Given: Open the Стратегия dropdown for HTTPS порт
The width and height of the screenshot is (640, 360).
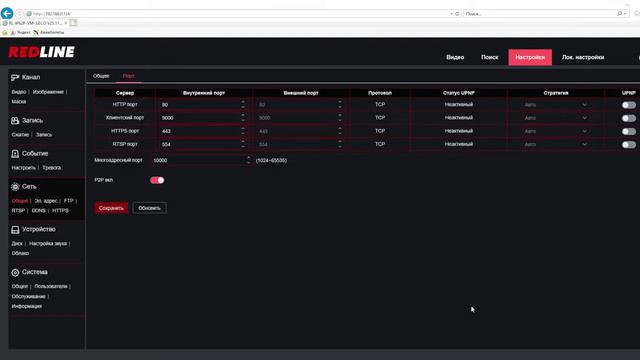Looking at the screenshot, I should point(556,131).
